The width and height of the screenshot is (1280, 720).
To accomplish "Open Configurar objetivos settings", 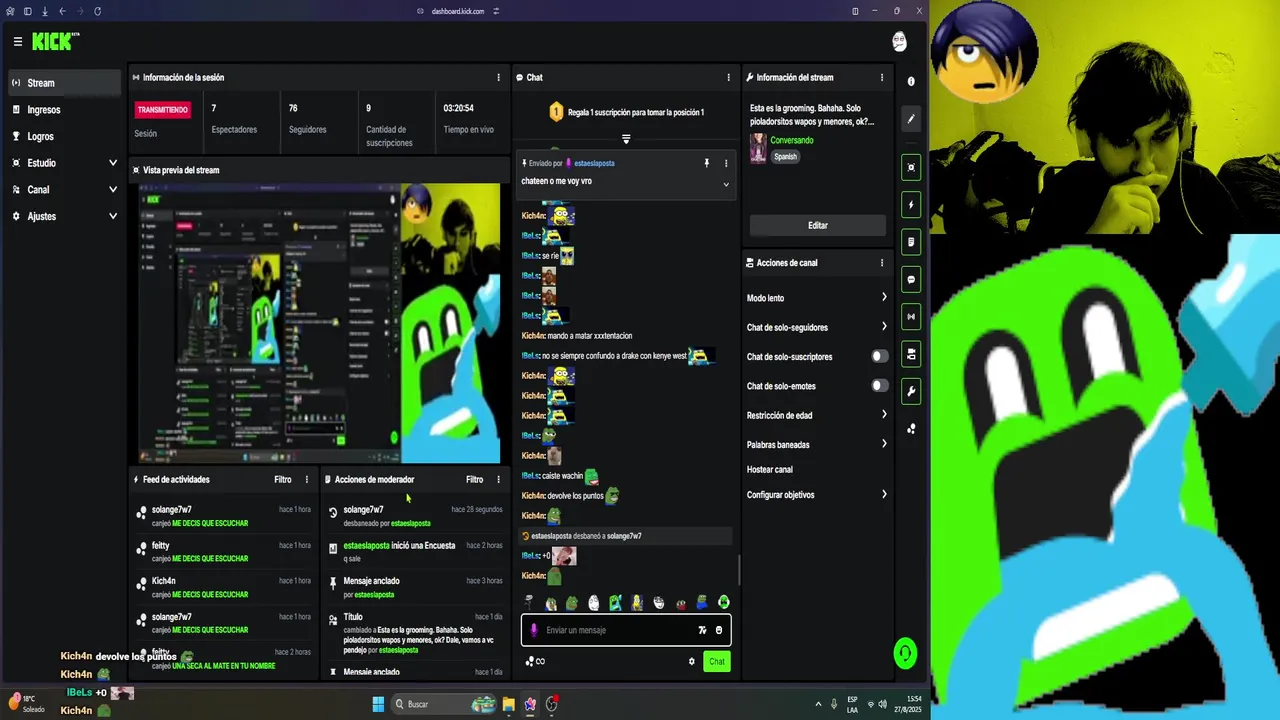I will coord(817,494).
